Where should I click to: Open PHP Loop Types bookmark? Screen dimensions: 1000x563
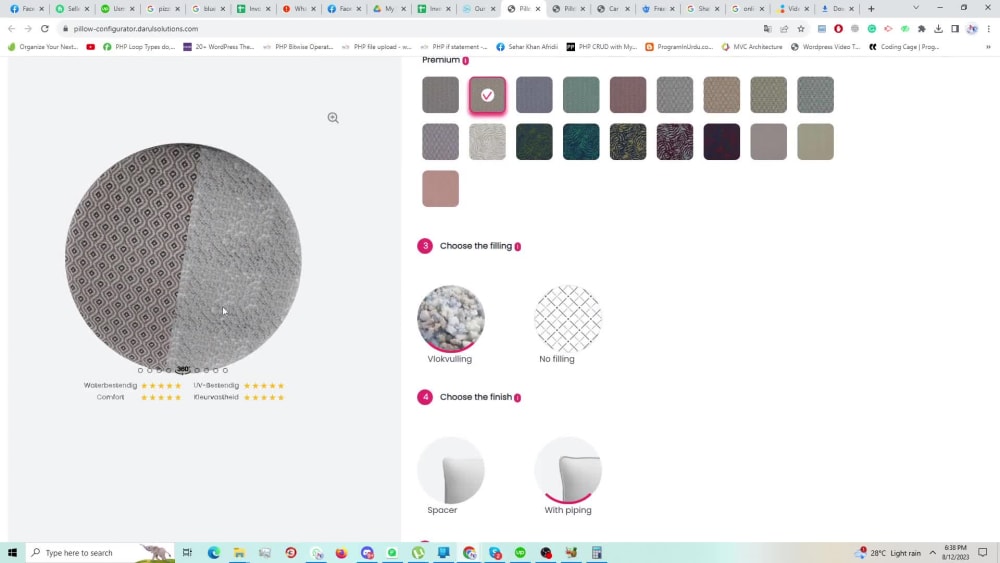point(138,47)
